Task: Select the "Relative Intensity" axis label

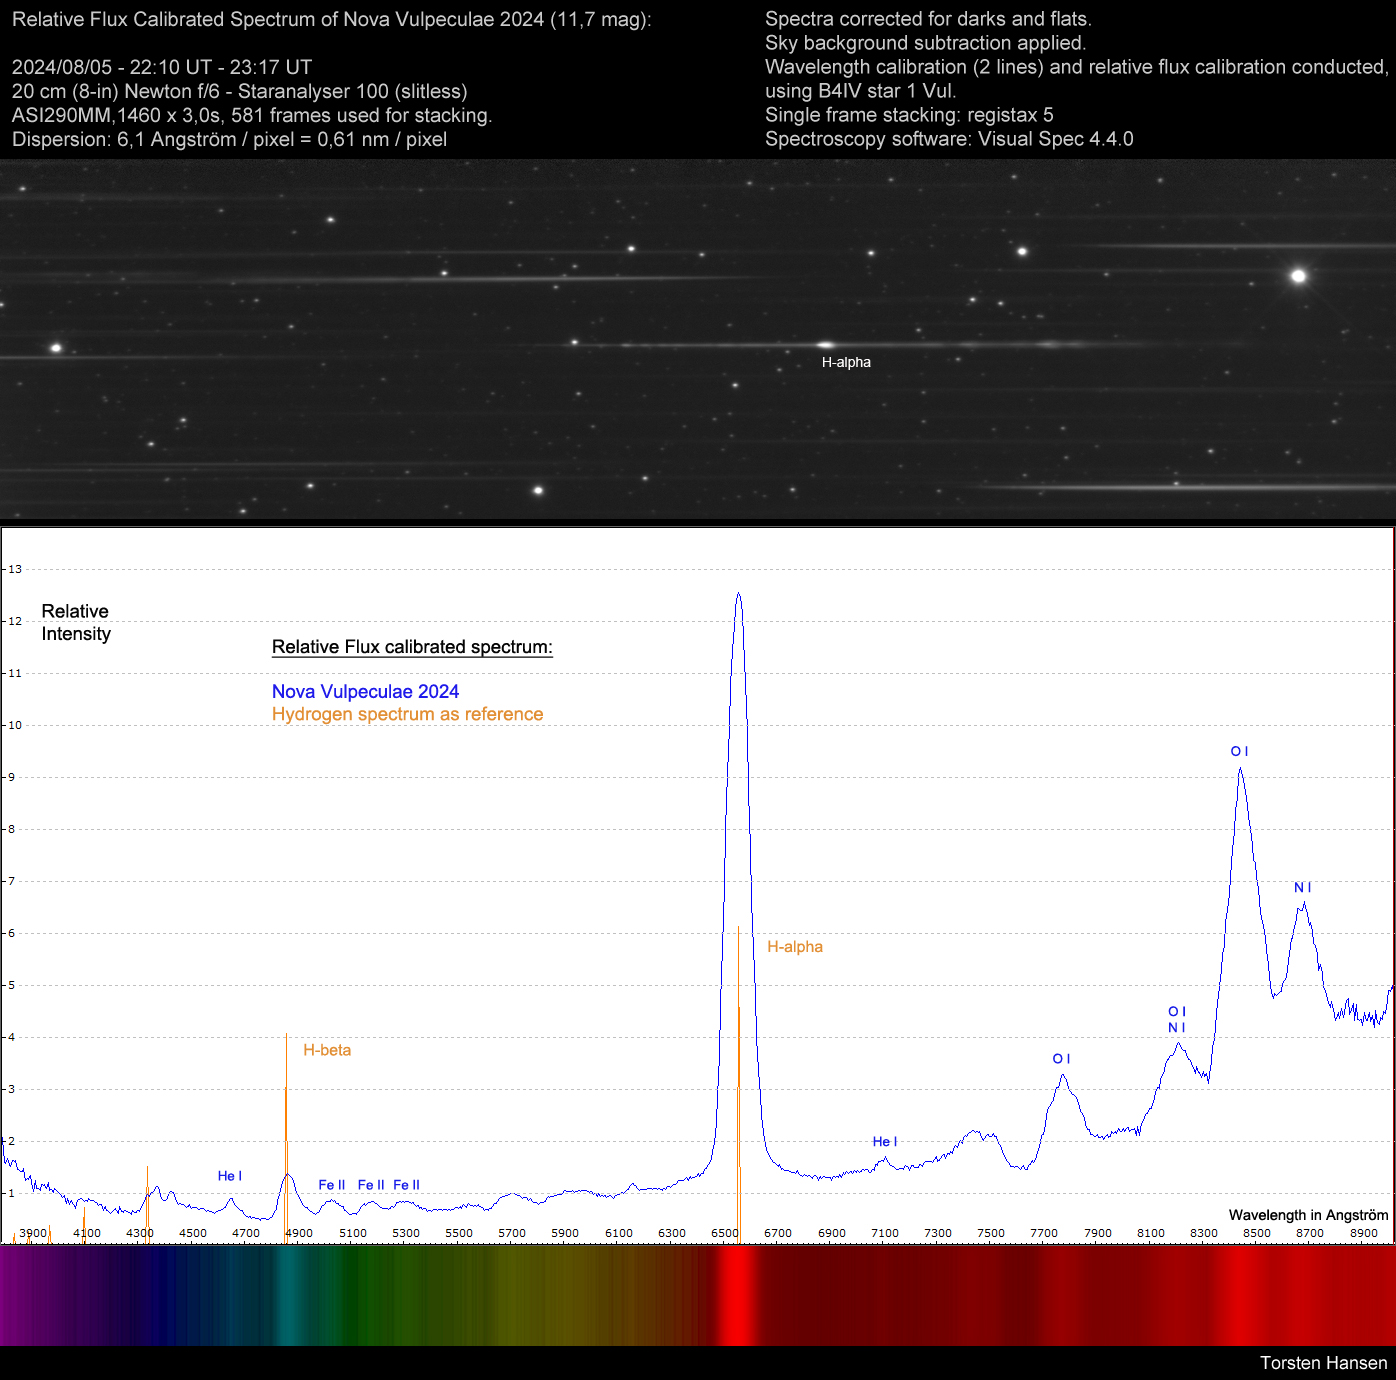Action: pyautogui.click(x=76, y=622)
